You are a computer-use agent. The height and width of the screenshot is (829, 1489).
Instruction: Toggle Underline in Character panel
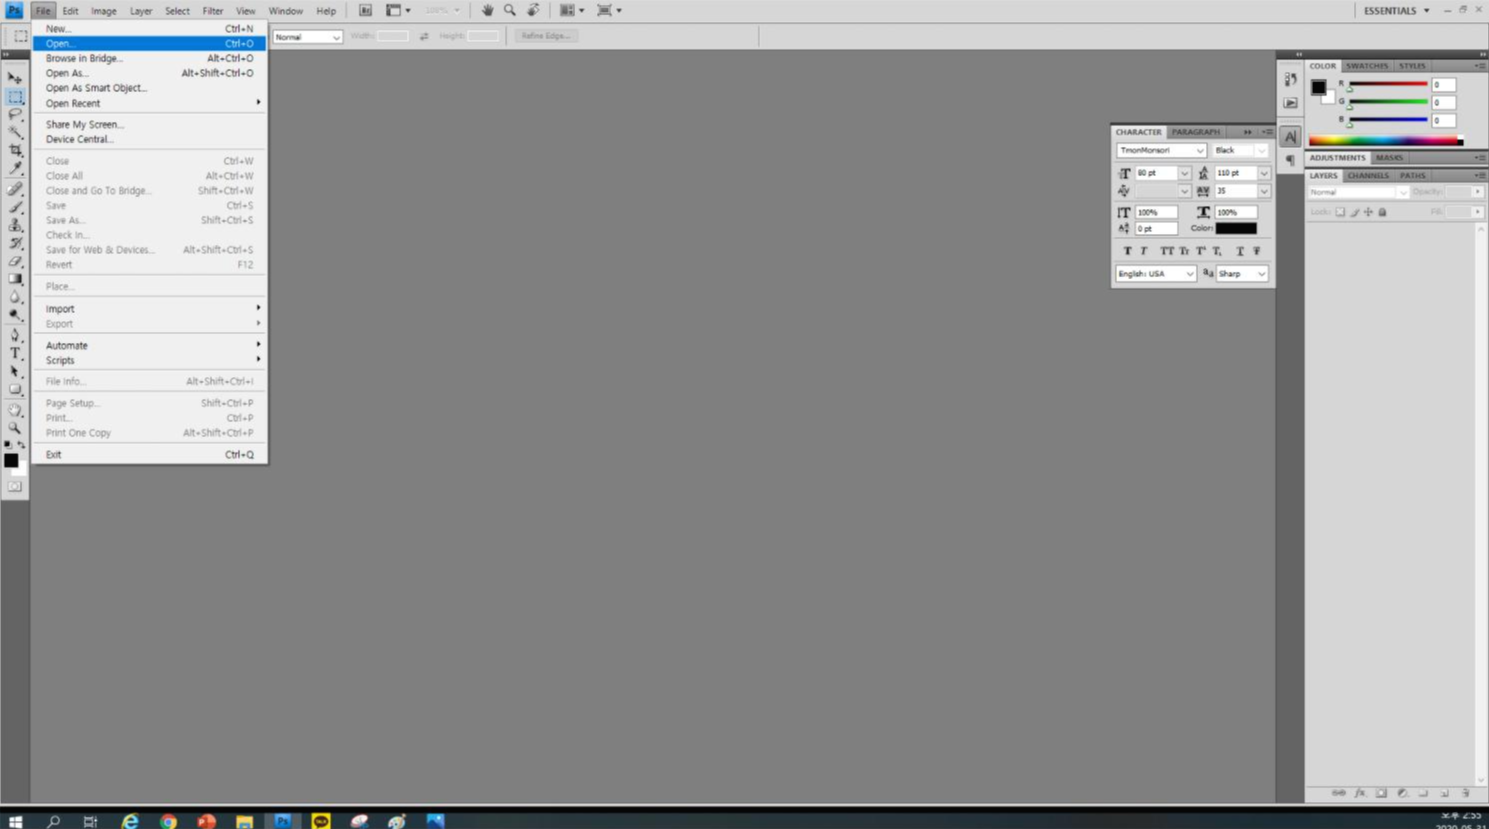tap(1240, 251)
